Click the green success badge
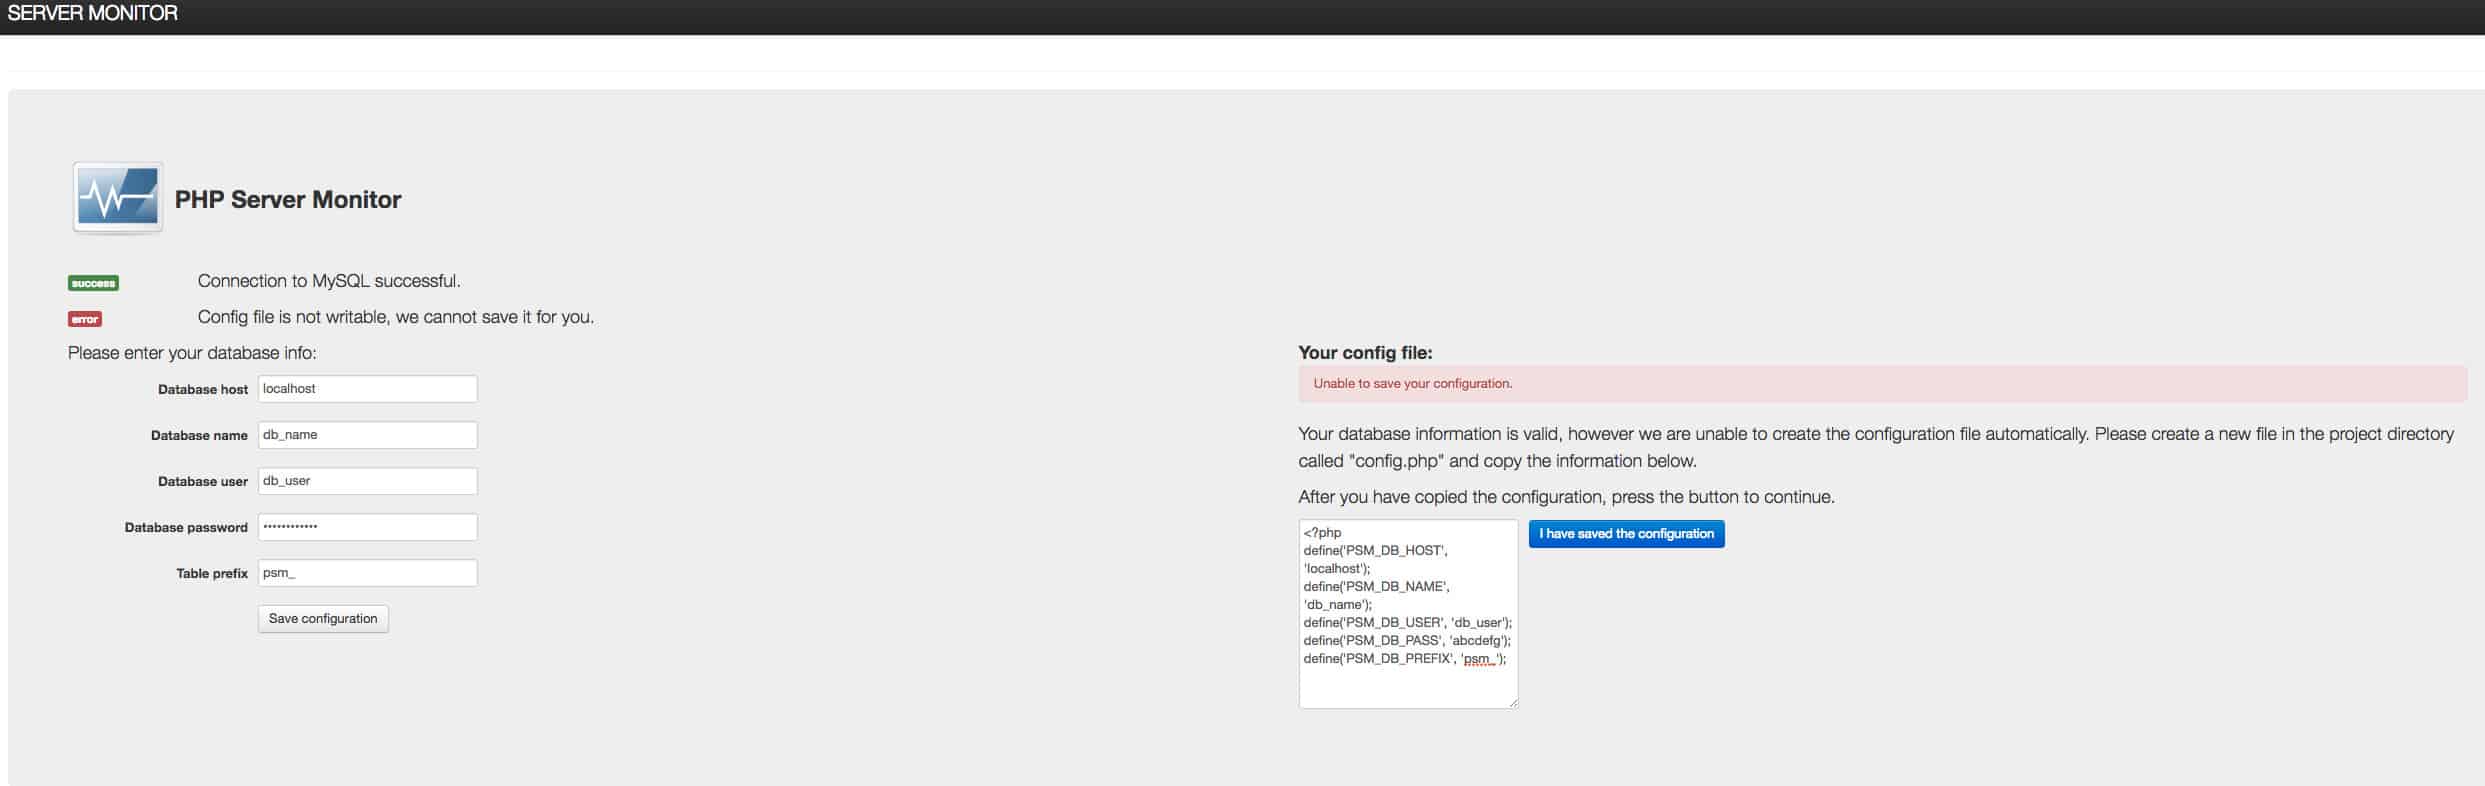 pyautogui.click(x=93, y=283)
